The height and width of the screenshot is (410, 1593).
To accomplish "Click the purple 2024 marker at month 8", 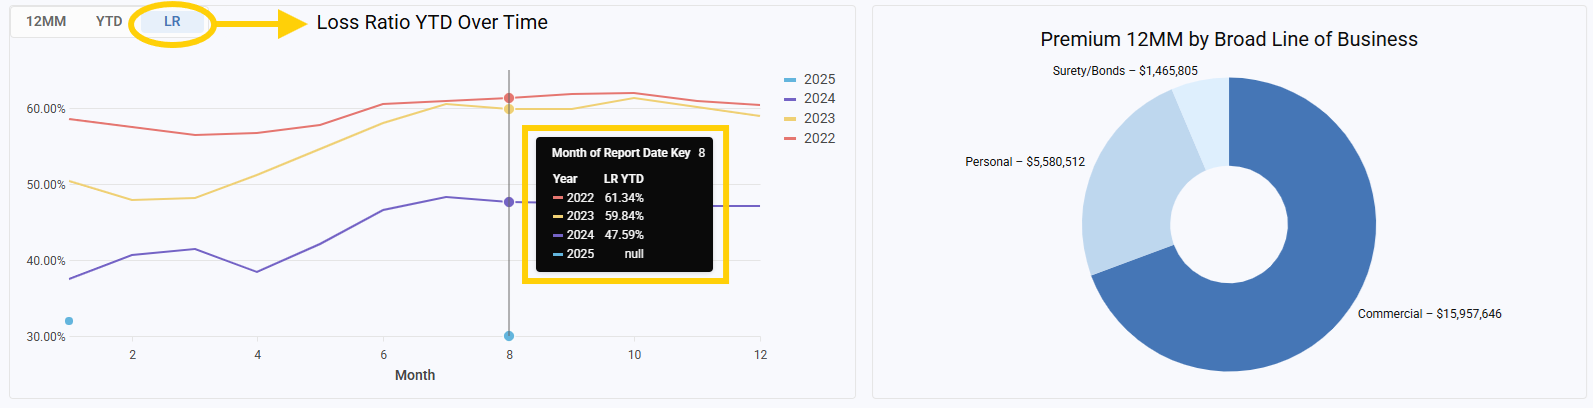I will pyautogui.click(x=509, y=202).
